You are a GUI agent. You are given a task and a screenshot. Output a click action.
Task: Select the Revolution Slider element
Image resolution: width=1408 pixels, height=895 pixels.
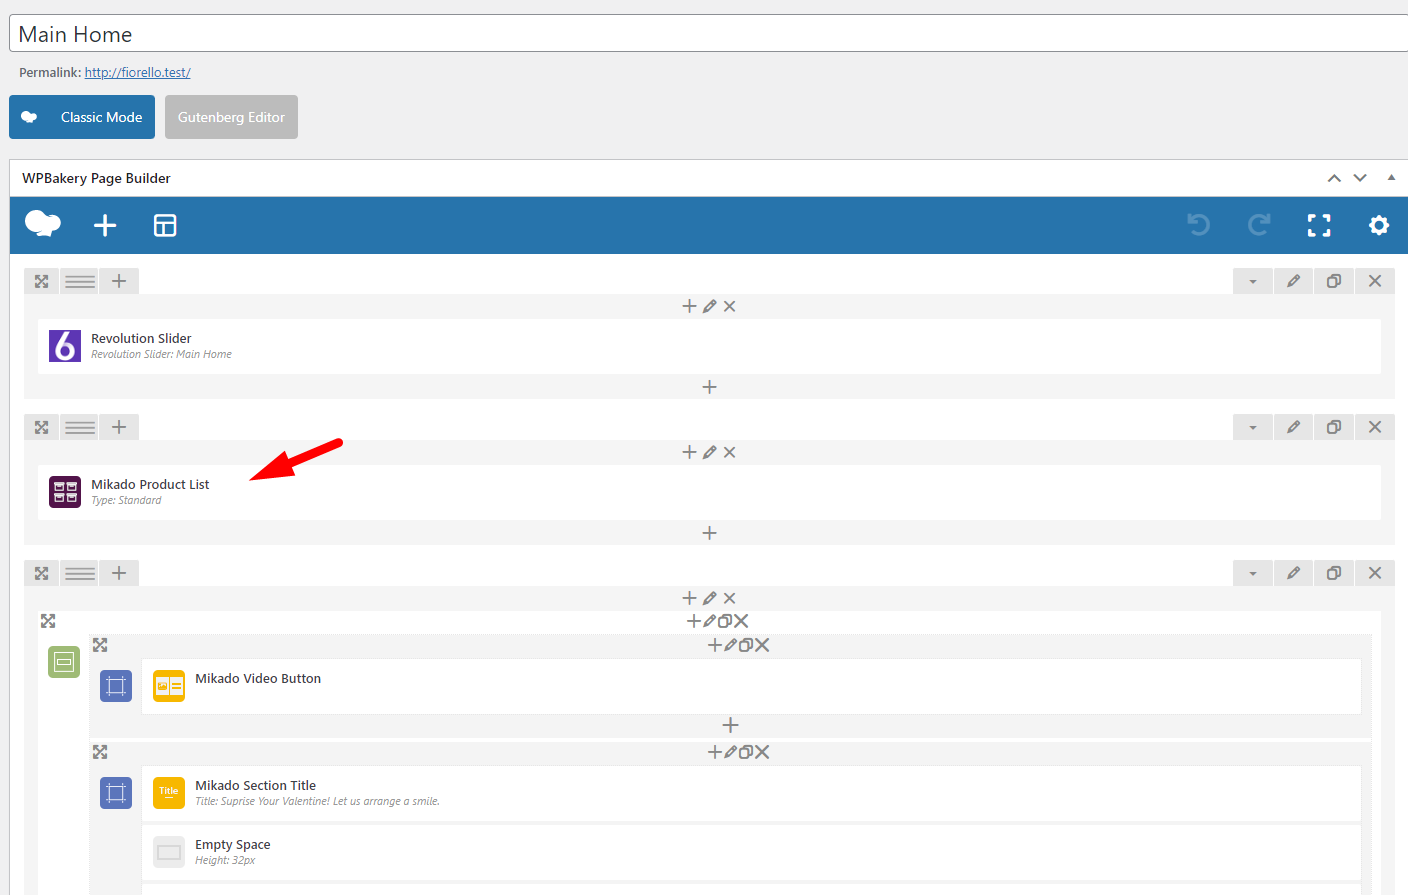709,346
